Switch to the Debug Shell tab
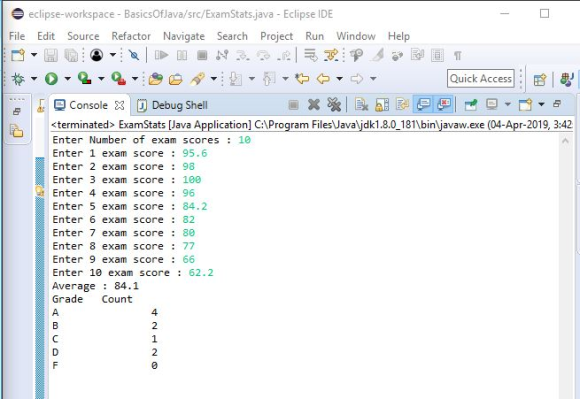Screen dimensions: 580x399 pos(172,105)
